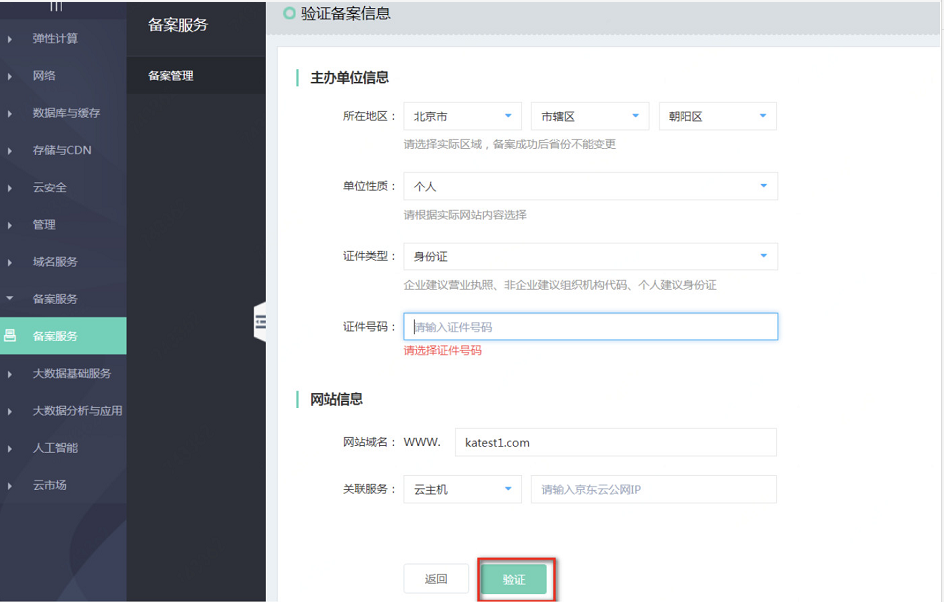Click the 网站信息 section heading
This screenshot has width=944, height=602.
(x=336, y=399)
